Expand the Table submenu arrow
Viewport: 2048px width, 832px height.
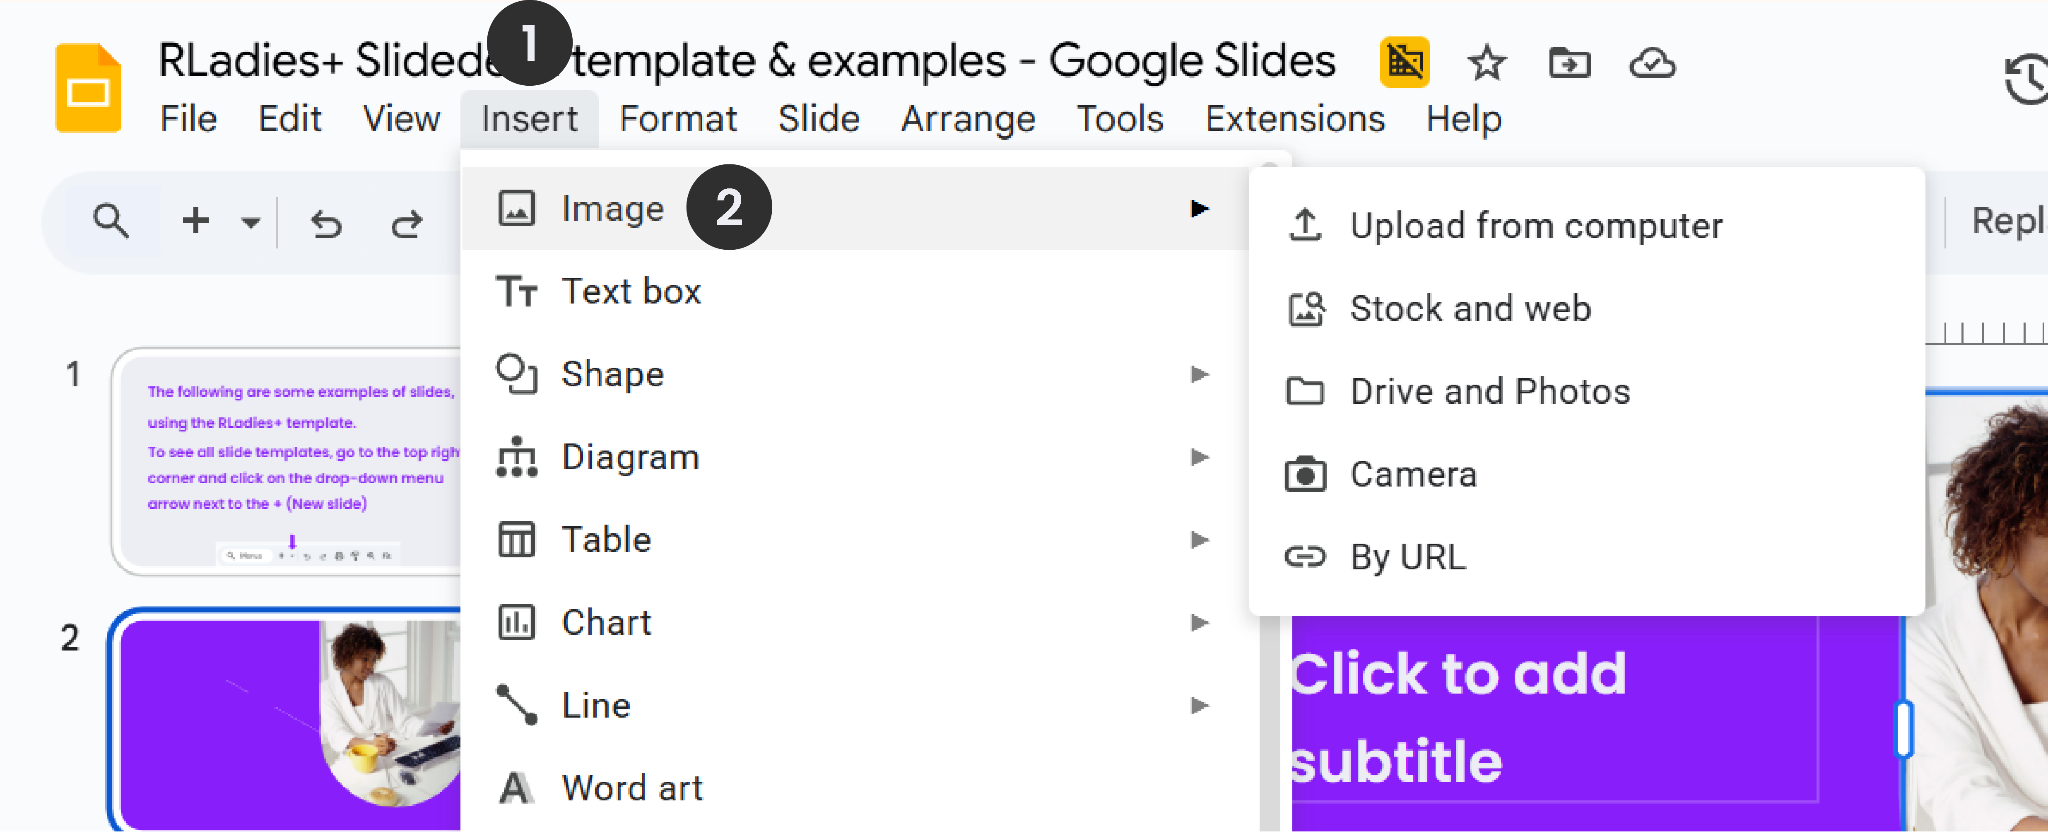pyautogui.click(x=1200, y=540)
